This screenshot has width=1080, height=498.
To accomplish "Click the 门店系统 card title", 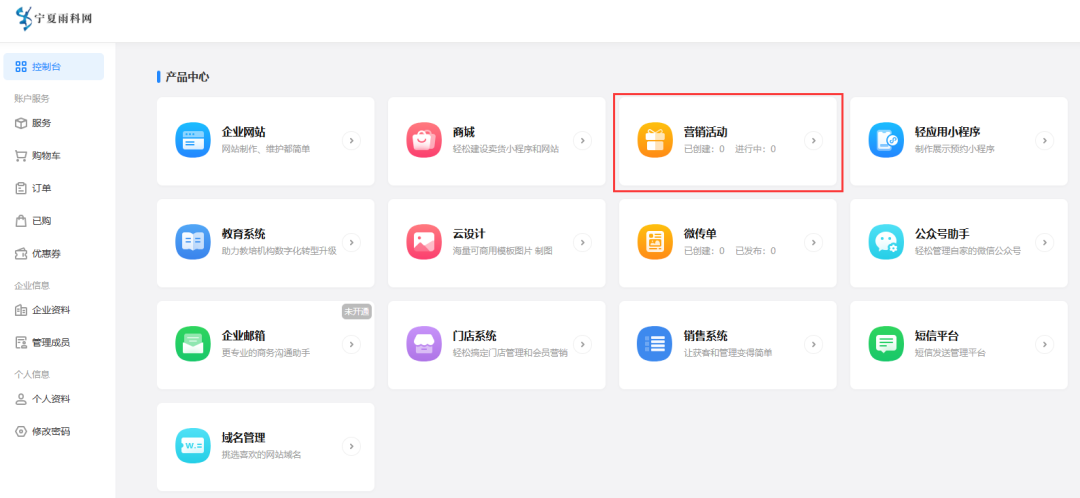I will (x=475, y=336).
